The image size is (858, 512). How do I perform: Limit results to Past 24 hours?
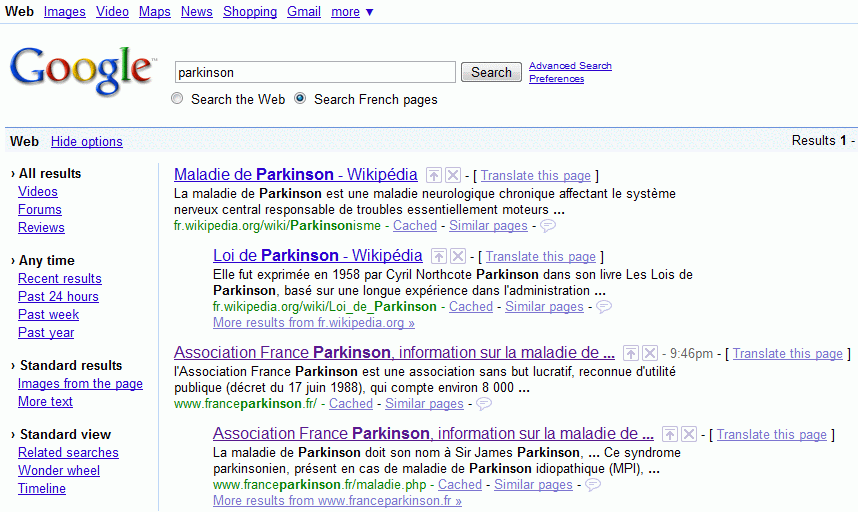[x=58, y=296]
